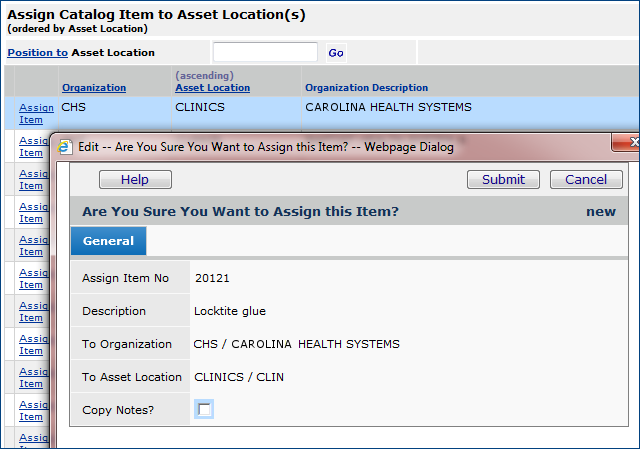Click the item number 20121 value

212,278
